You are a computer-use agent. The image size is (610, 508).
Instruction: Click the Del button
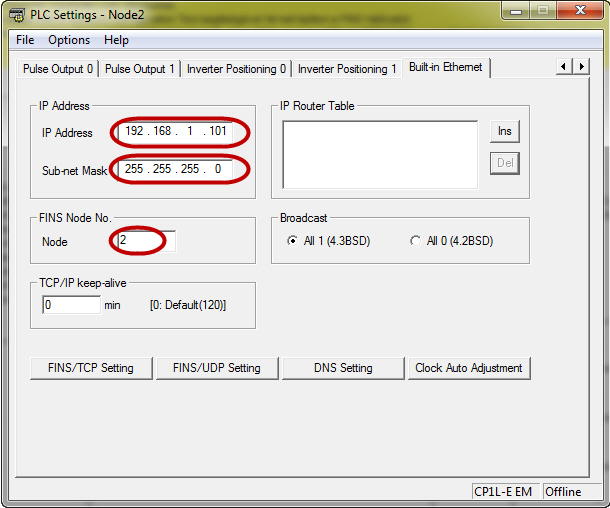(505, 163)
